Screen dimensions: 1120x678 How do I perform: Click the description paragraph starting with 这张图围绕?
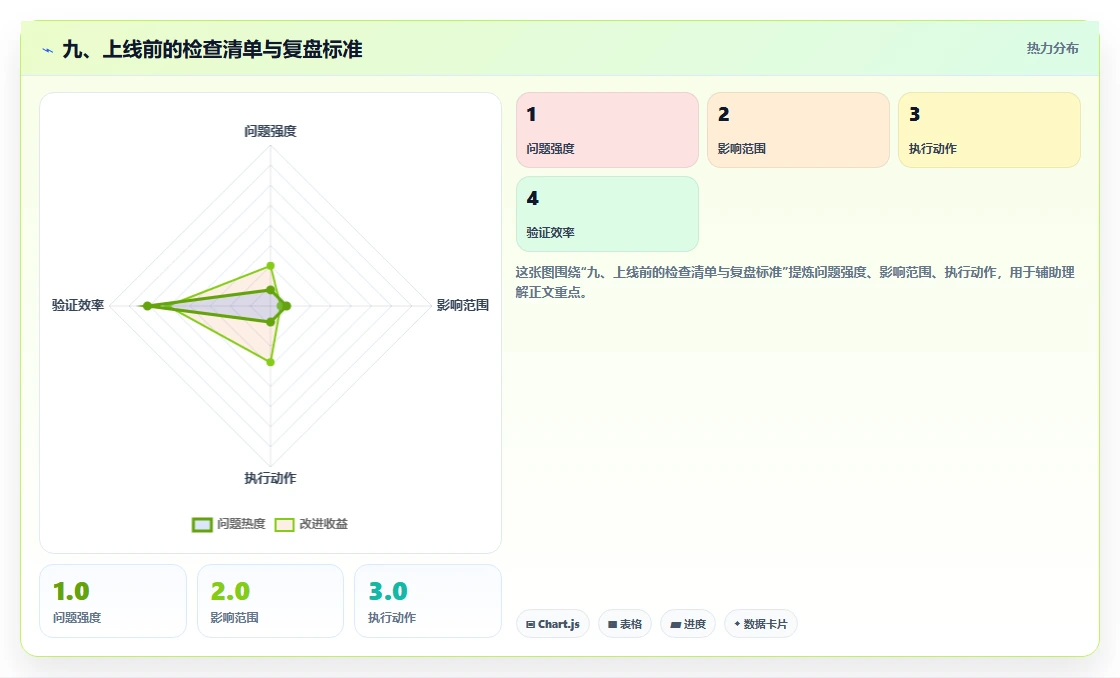pyautogui.click(x=795, y=282)
